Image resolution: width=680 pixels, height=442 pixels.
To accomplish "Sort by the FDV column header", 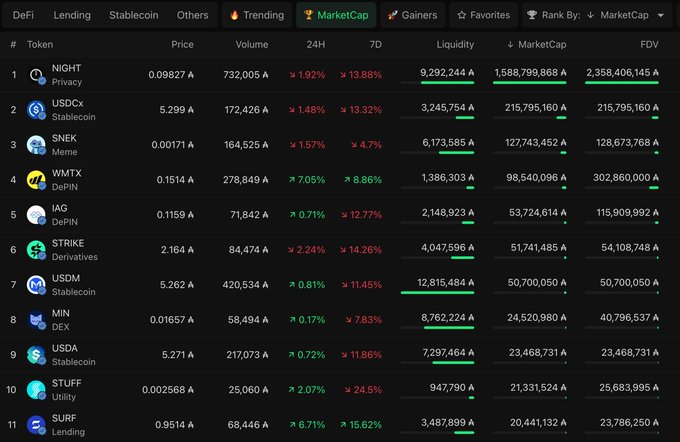I will pos(649,44).
